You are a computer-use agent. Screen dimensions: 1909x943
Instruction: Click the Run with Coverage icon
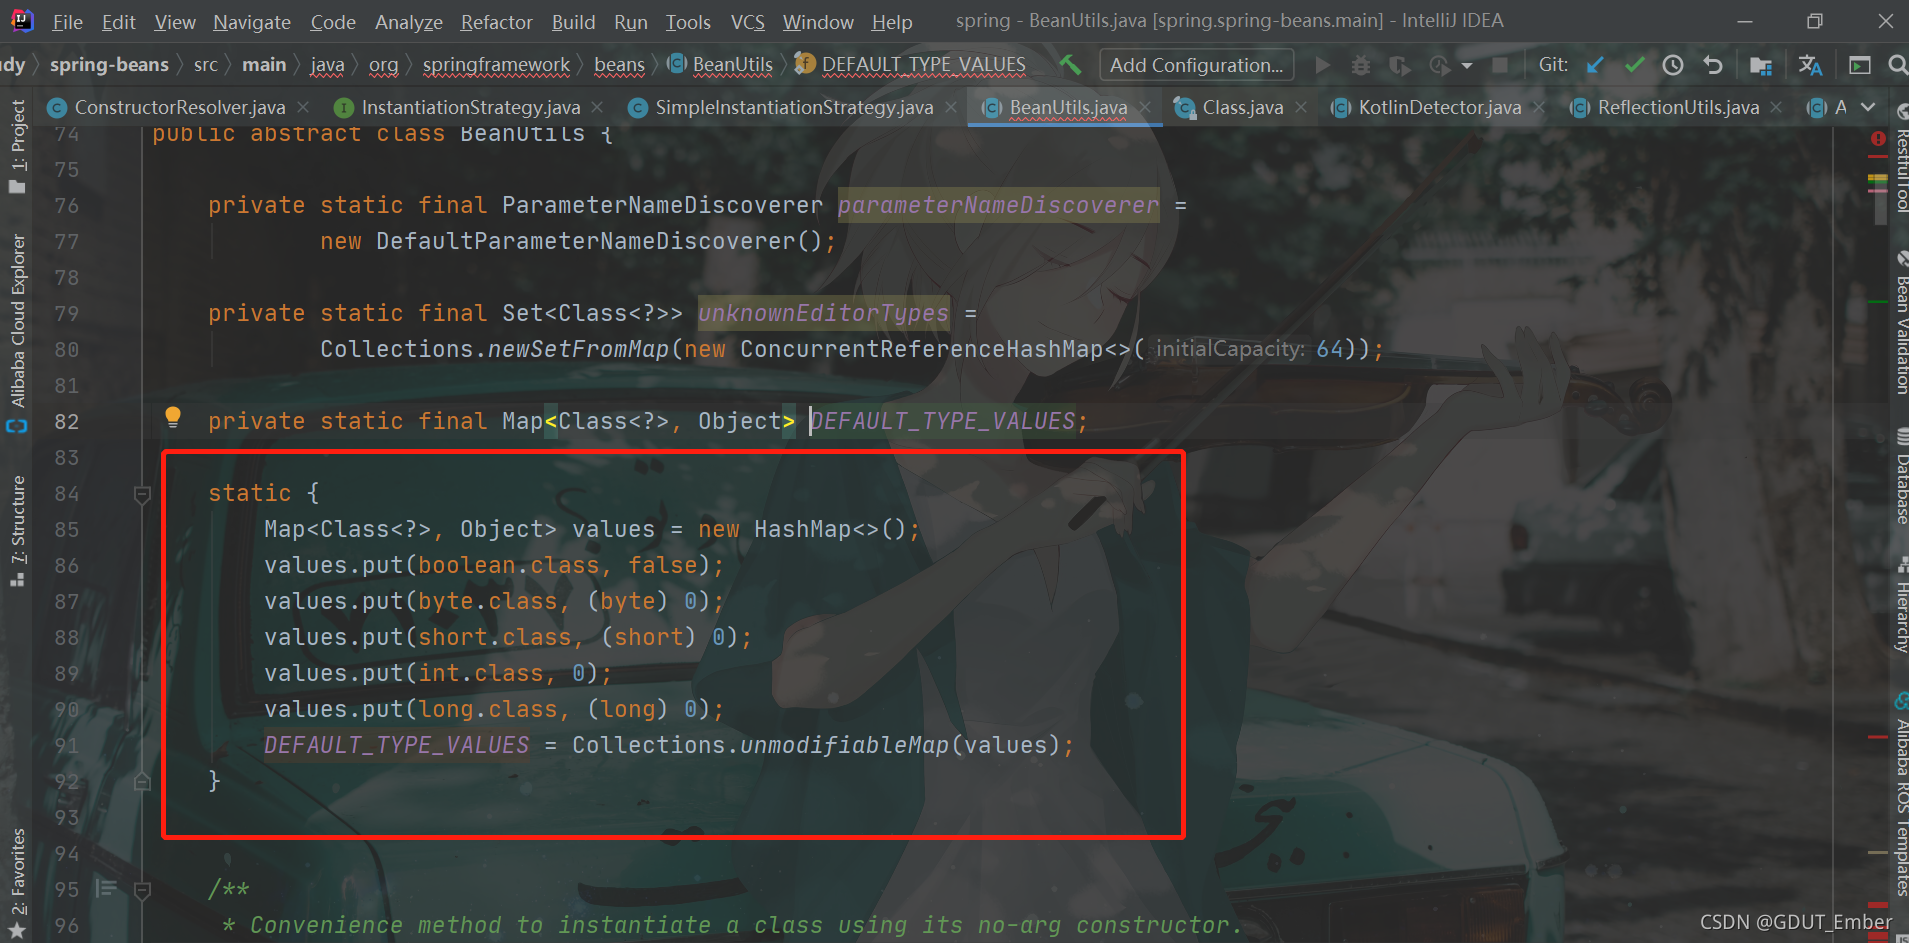(x=1400, y=65)
